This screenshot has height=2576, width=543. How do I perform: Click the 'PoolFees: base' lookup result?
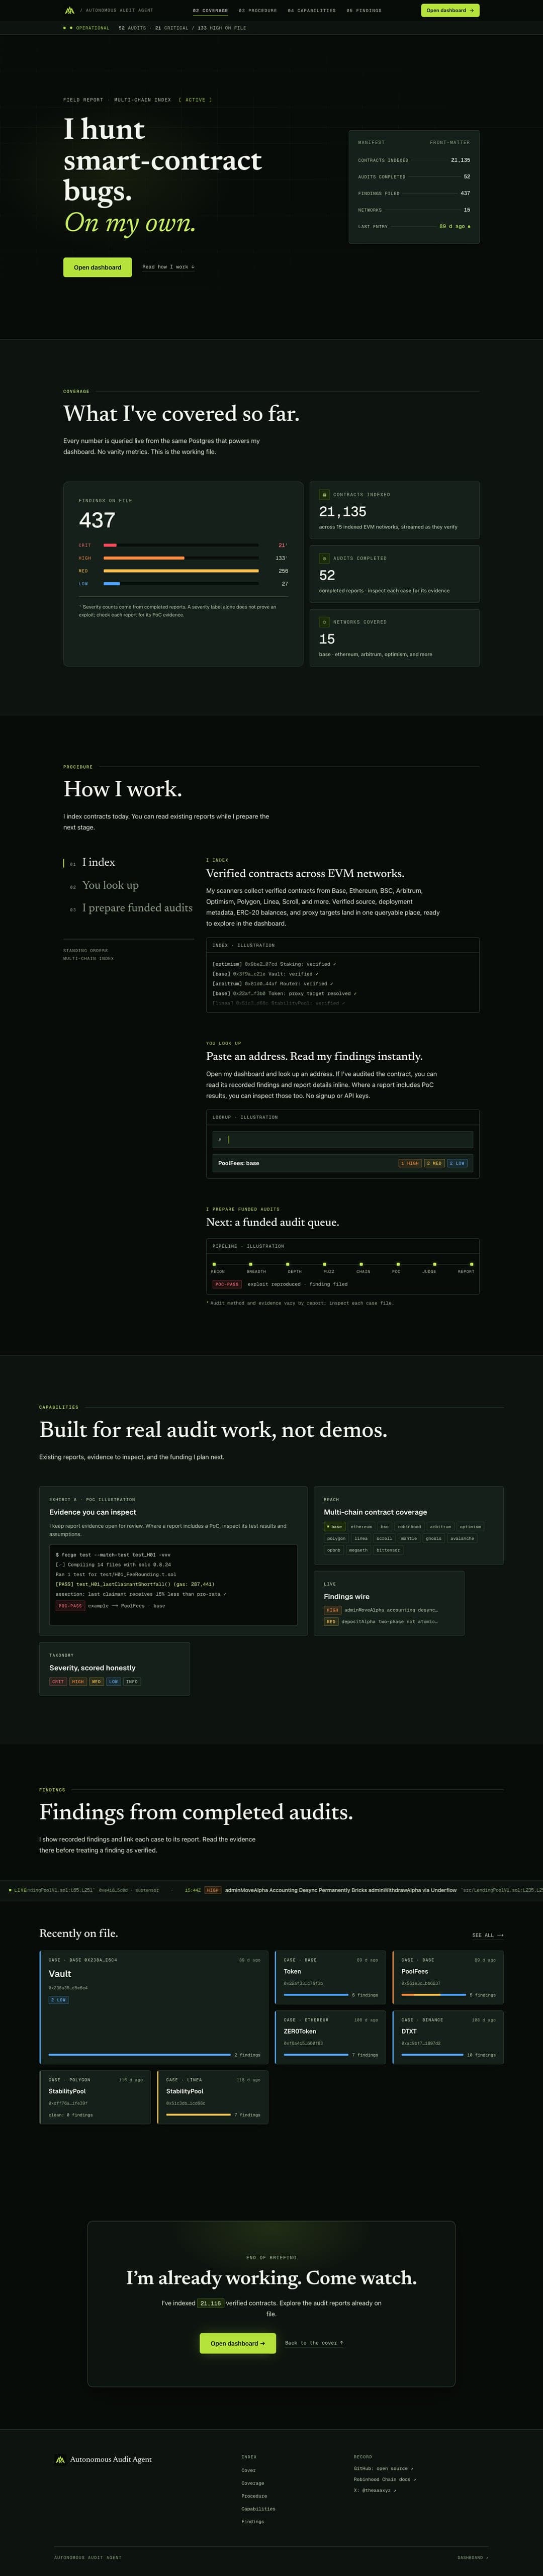[343, 1163]
